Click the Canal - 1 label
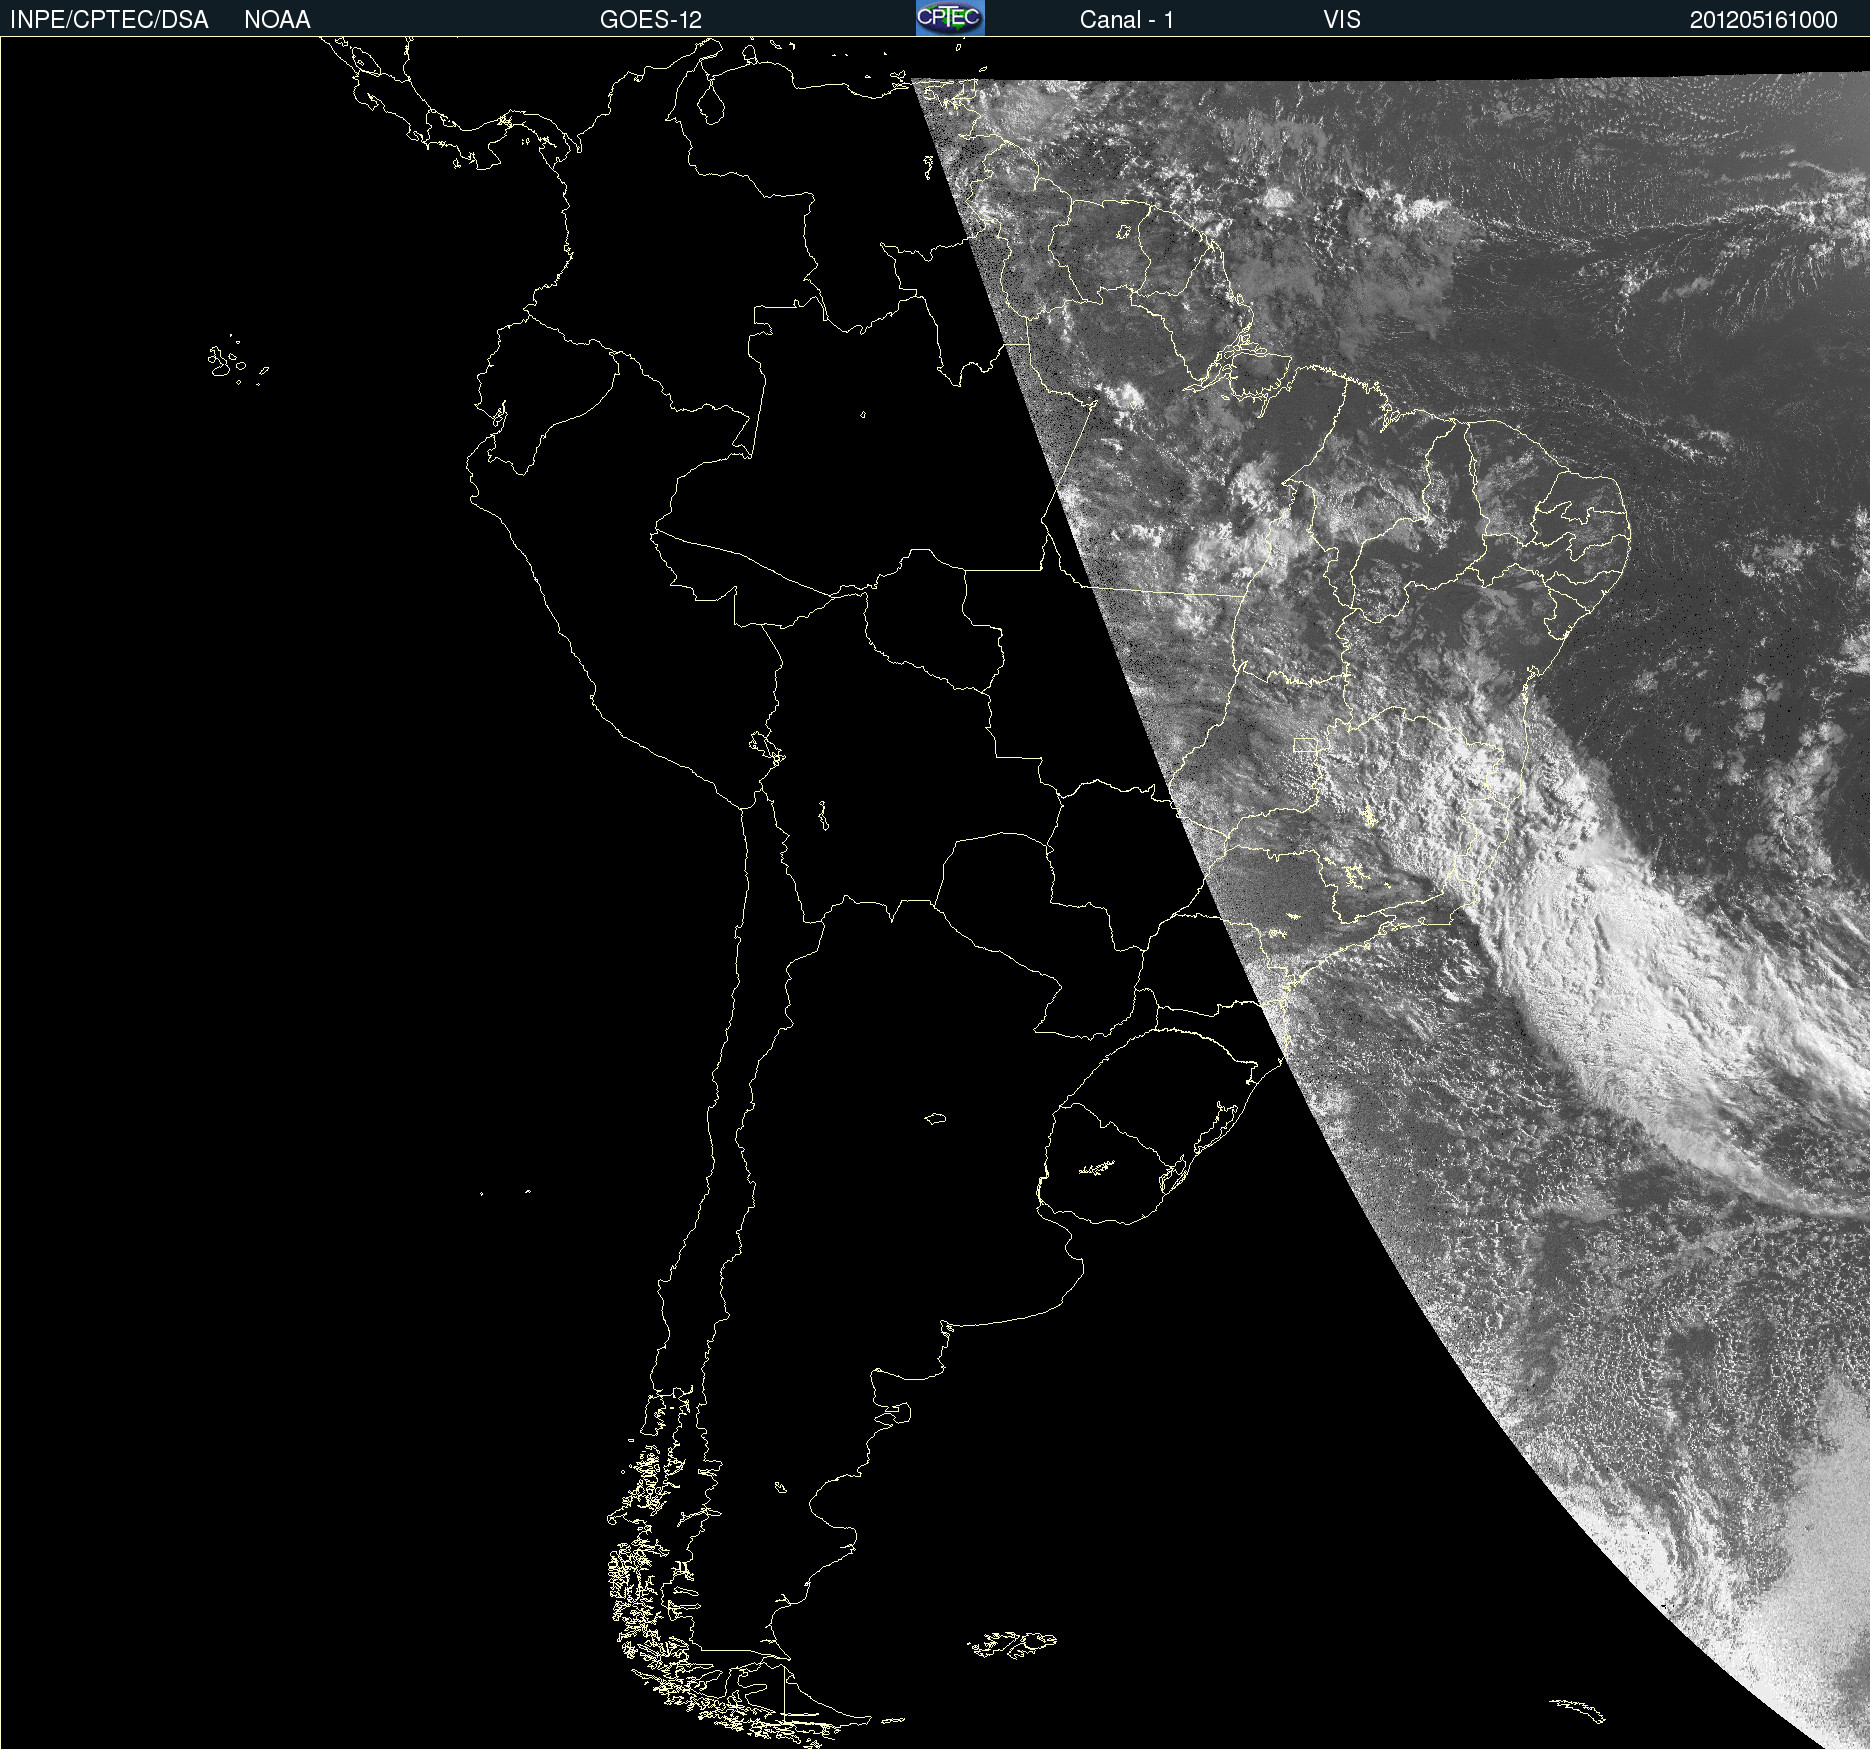1870x1750 pixels. click(1126, 20)
